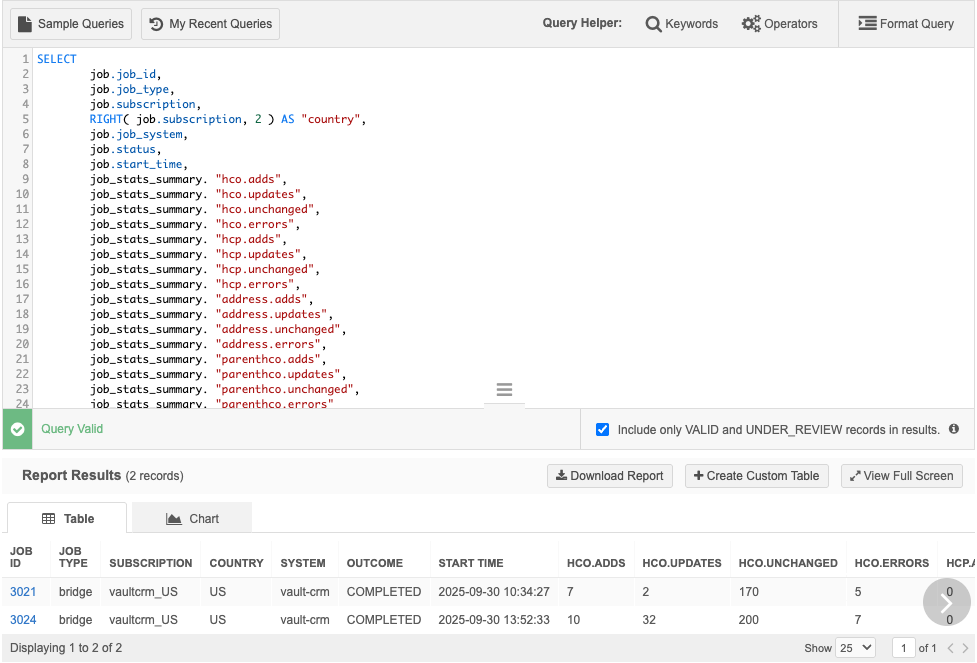Click the info icon beside VALID records option
977x663 pixels.
(954, 429)
